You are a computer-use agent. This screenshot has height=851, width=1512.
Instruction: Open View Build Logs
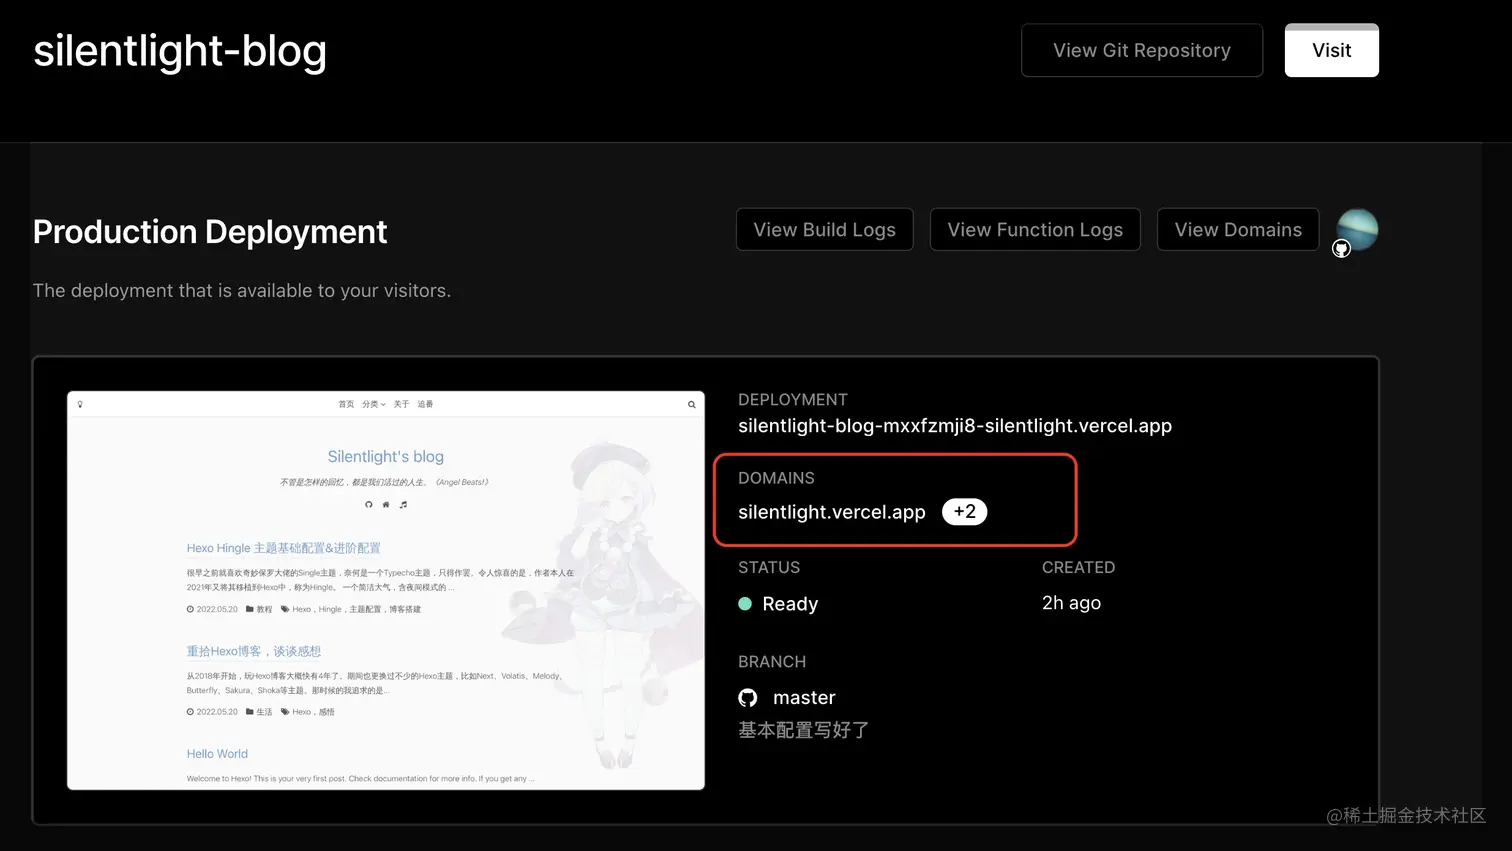click(825, 229)
